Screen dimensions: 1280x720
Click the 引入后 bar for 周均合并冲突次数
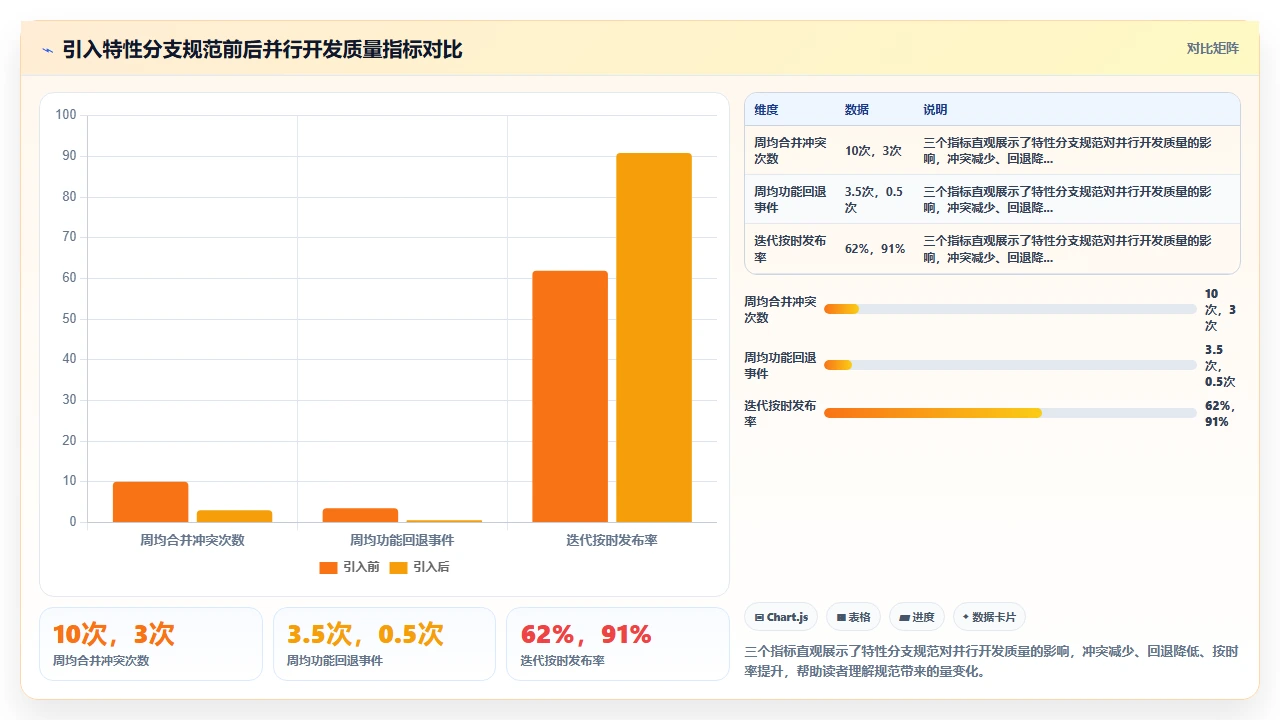point(234,516)
